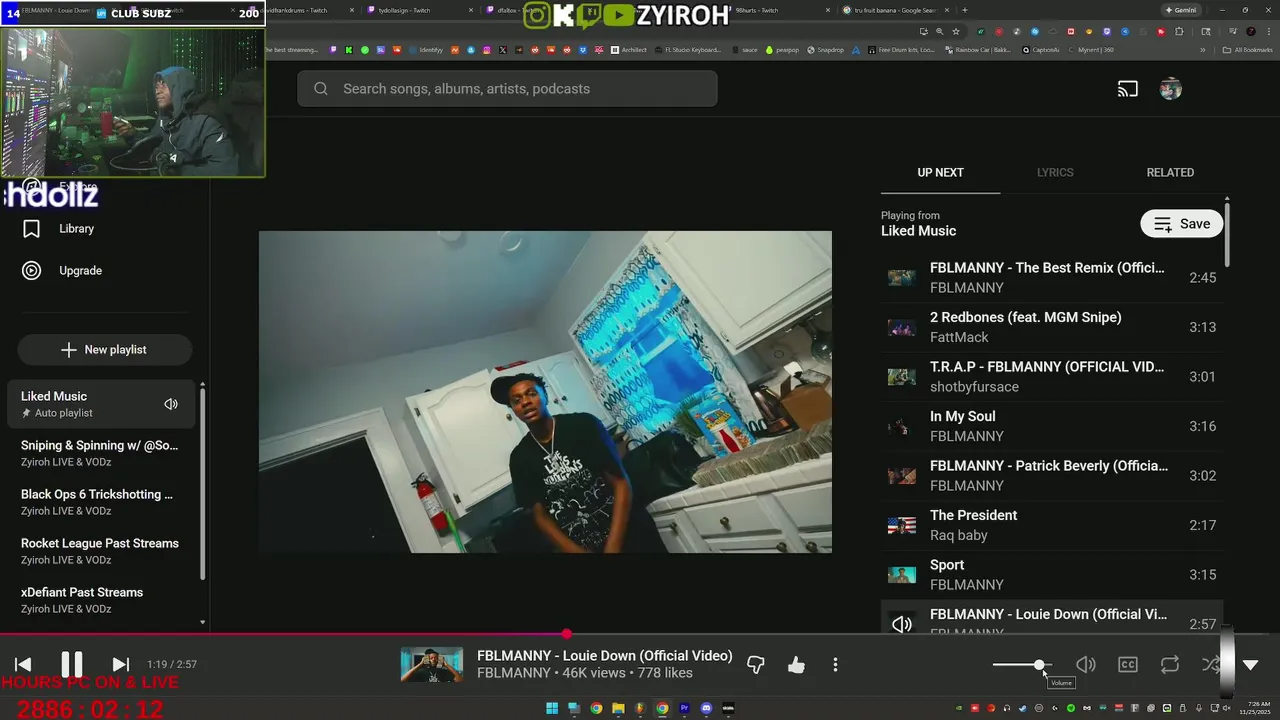Open Discord from the taskbar
1280x720 pixels.
(706, 709)
